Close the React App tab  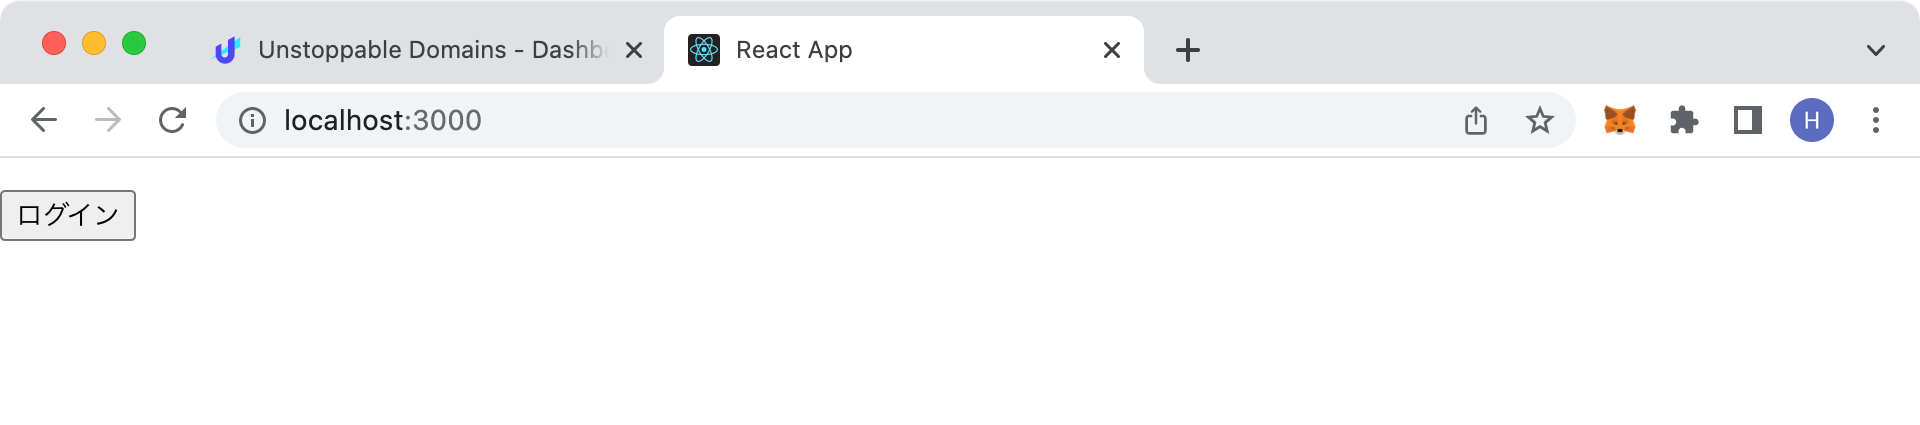(1112, 50)
